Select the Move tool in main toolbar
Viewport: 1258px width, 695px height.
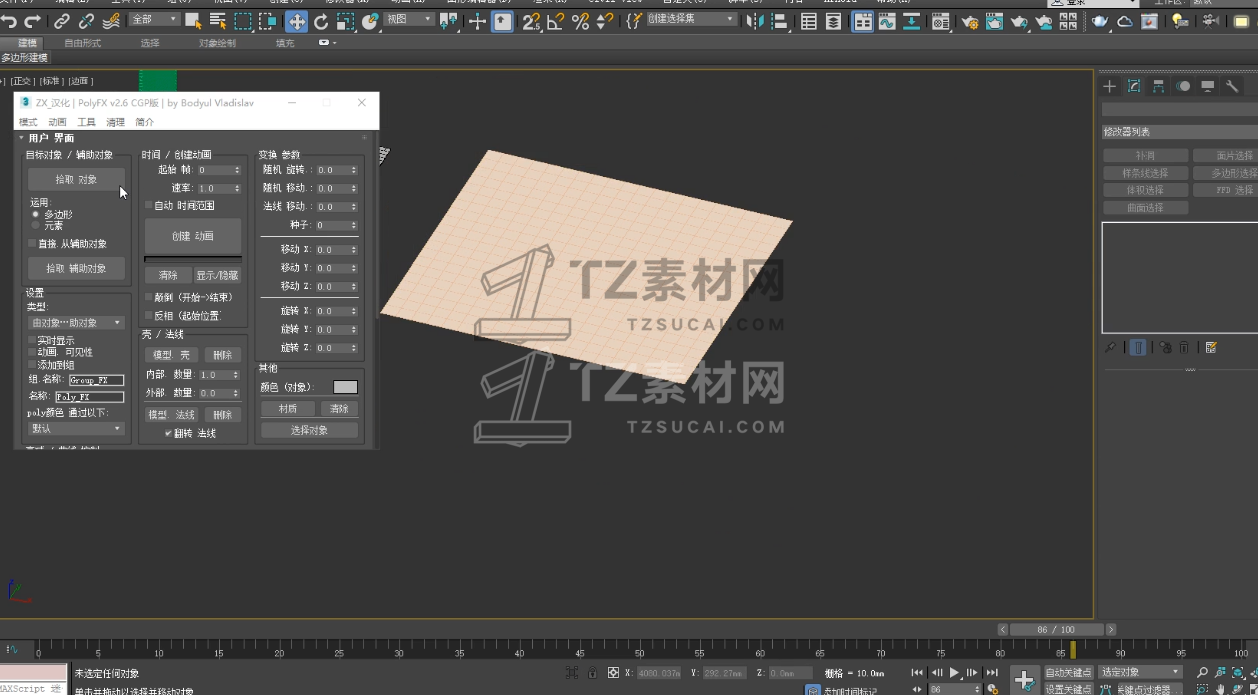pos(297,22)
